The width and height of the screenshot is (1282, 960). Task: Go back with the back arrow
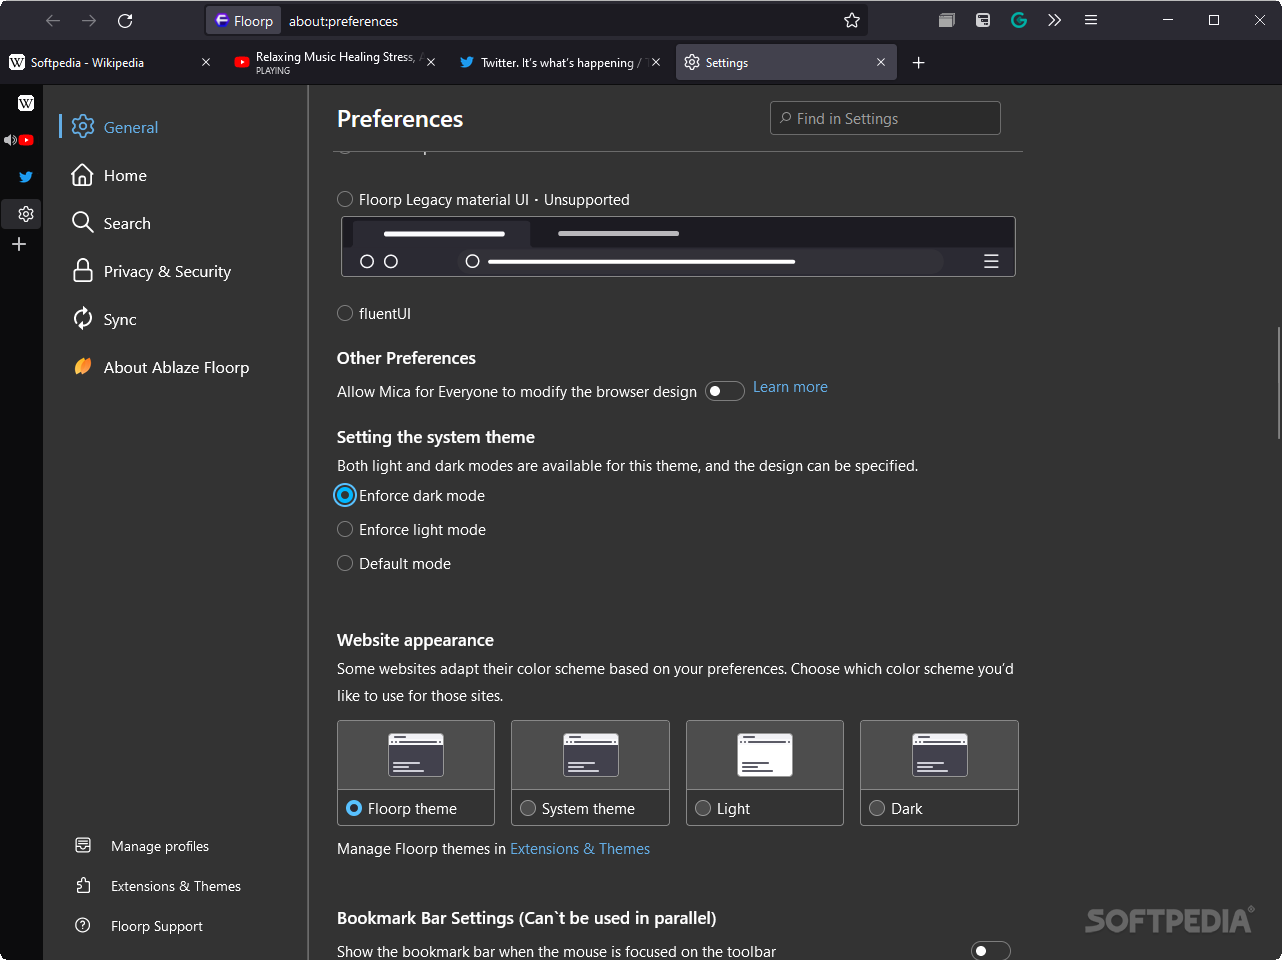[53, 20]
